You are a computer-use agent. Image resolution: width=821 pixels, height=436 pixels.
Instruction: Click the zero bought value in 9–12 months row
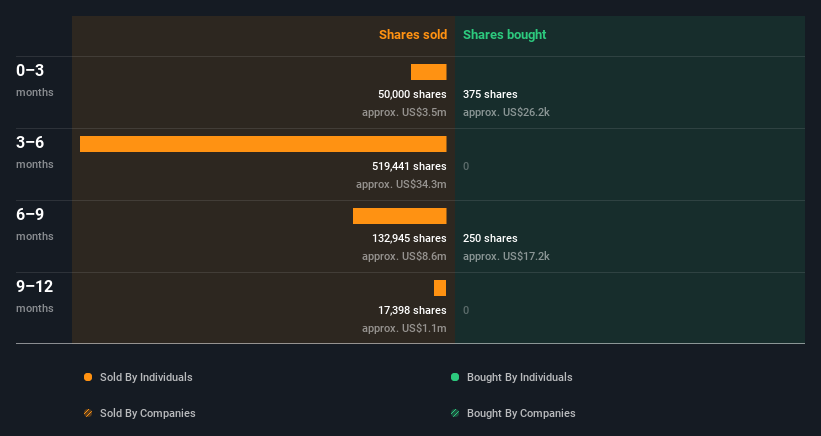click(x=466, y=310)
